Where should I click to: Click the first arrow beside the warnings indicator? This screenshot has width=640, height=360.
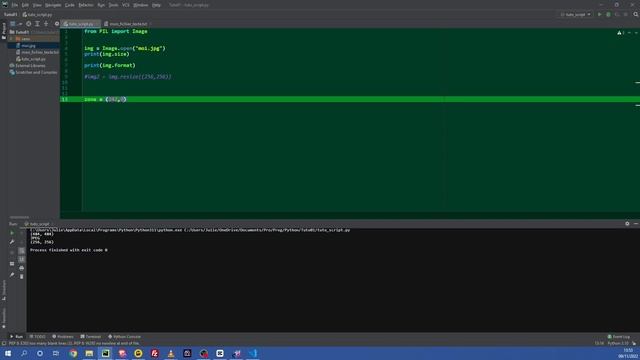point(629,33)
